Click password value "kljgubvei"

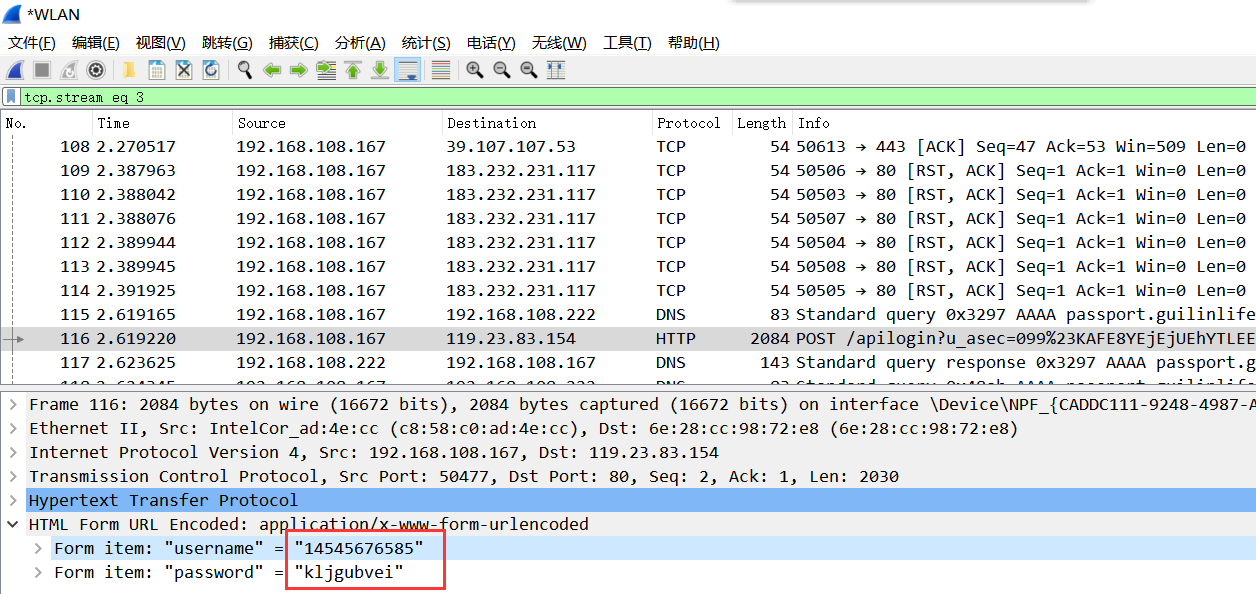349,573
